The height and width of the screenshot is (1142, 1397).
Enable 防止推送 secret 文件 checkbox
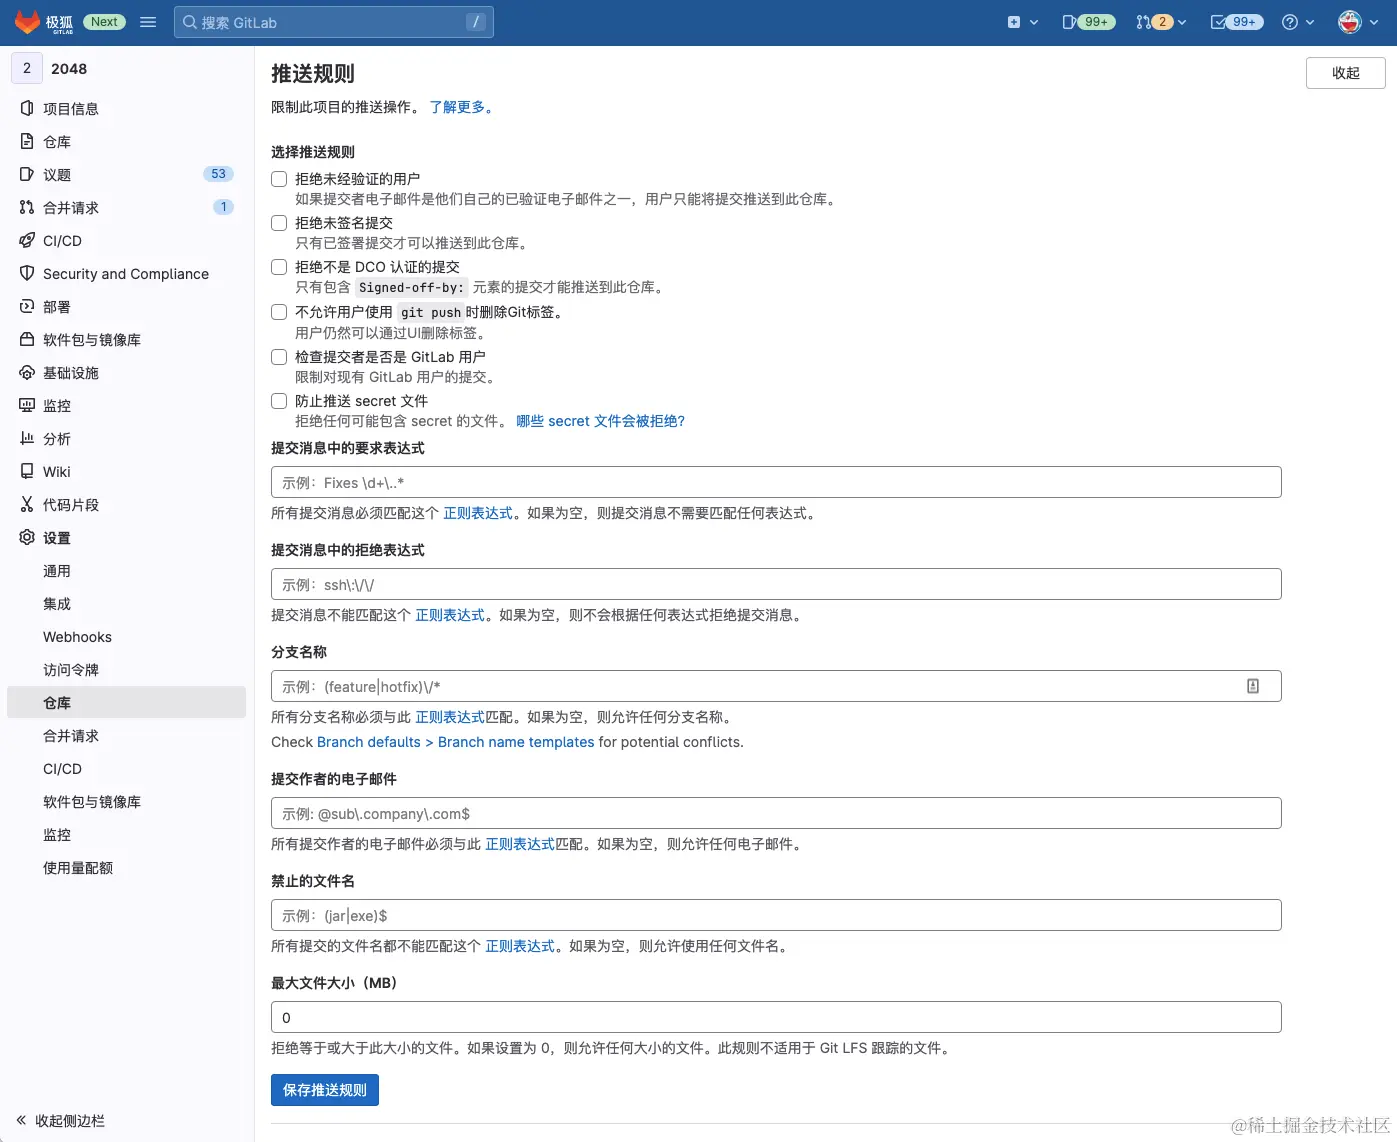[x=279, y=401]
